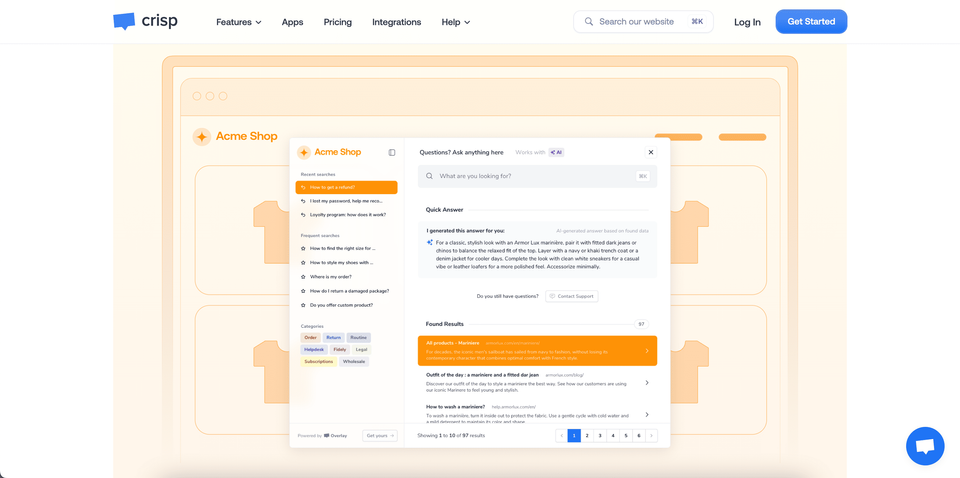Collapse the Acme Shop sidebar panel icon

tap(392, 153)
